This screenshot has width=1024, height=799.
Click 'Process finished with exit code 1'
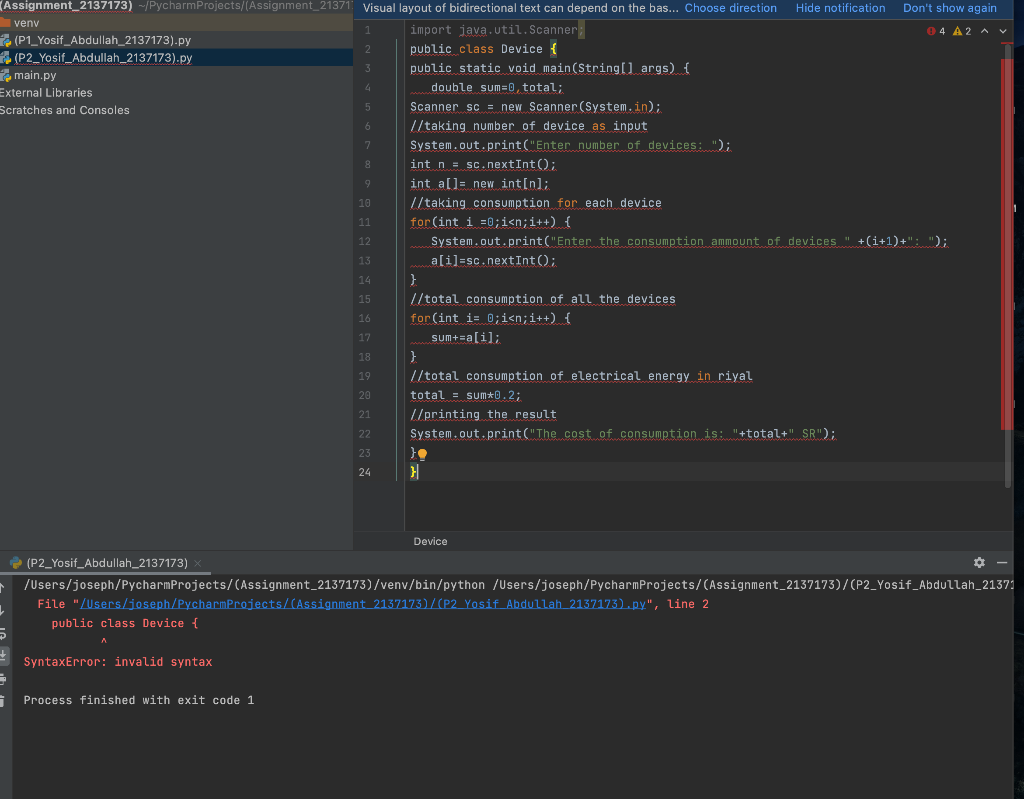pyautogui.click(x=138, y=700)
